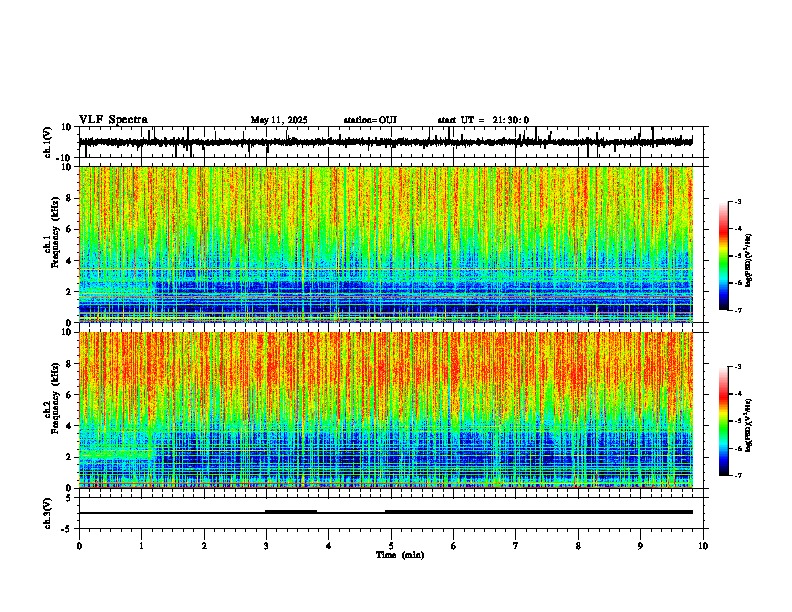Click the ch.1 spectrogram color bar
Screen dimensions: 792x612
click(x=724, y=255)
